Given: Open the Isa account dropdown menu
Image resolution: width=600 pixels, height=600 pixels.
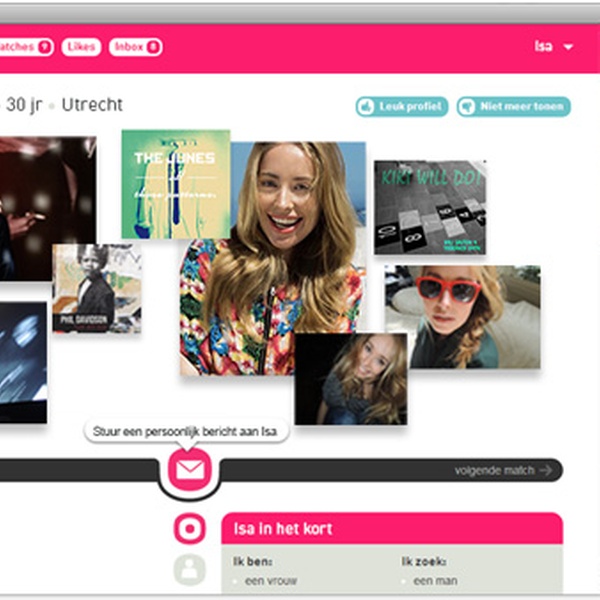Looking at the screenshot, I should pyautogui.click(x=554, y=47).
